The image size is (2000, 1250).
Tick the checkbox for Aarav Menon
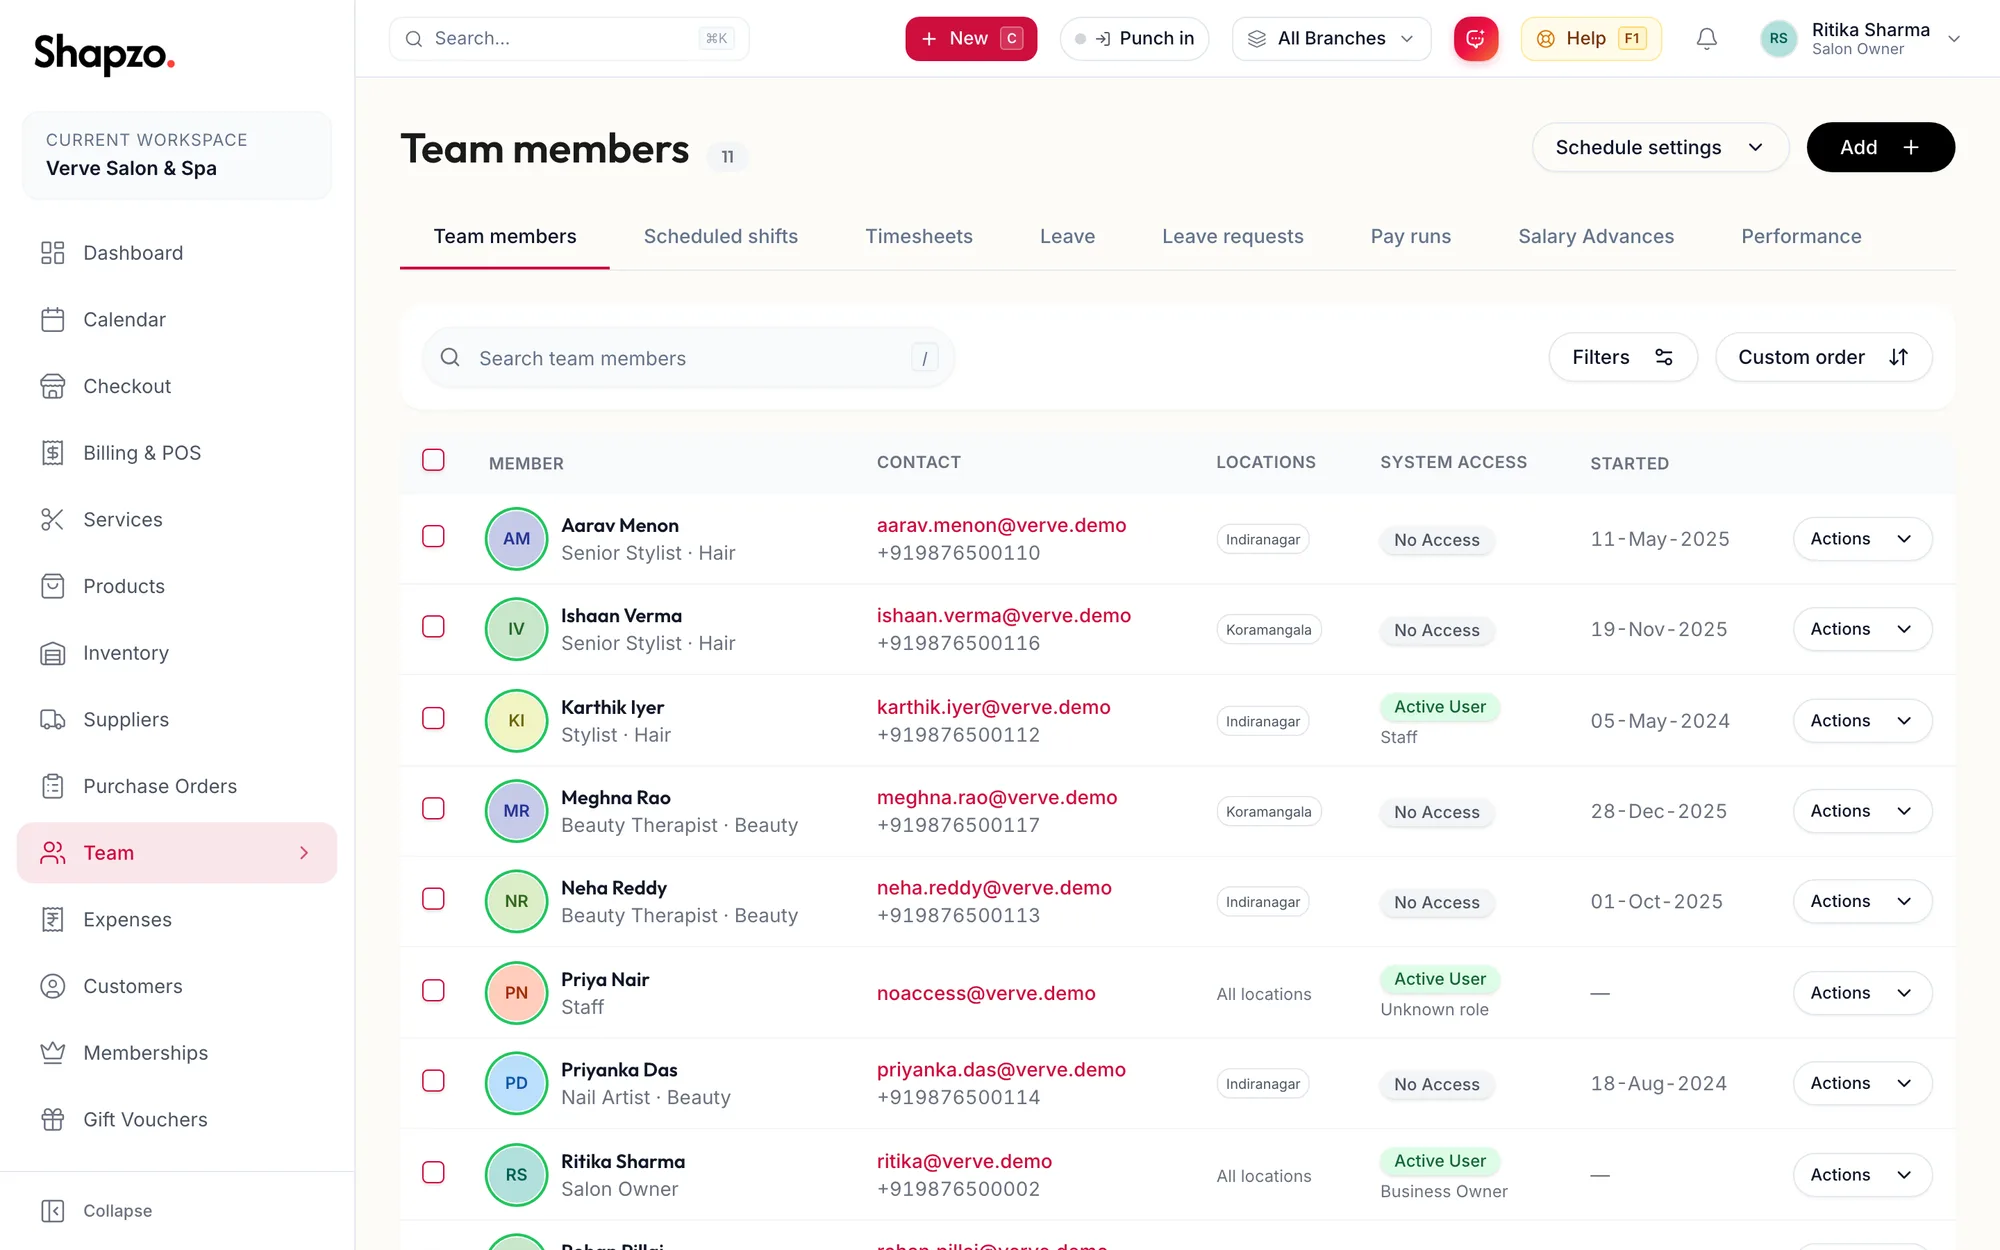pyautogui.click(x=433, y=537)
